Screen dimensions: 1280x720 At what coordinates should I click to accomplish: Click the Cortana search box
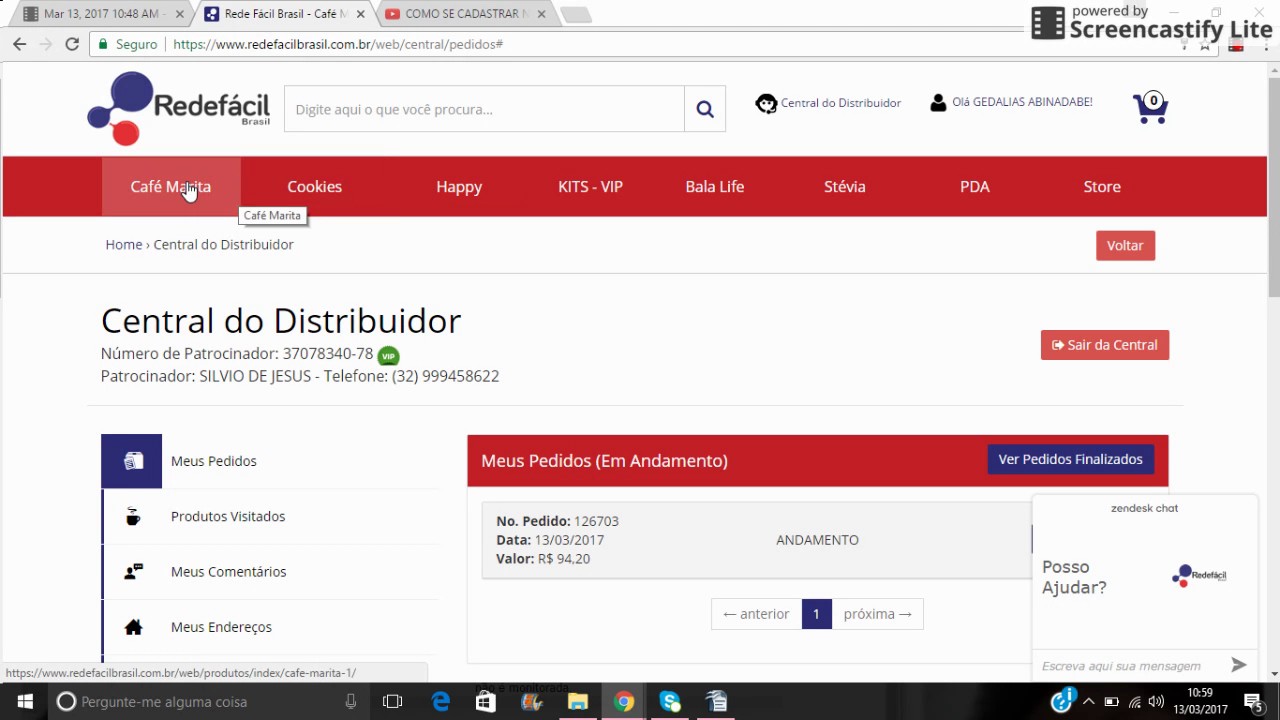click(208, 701)
